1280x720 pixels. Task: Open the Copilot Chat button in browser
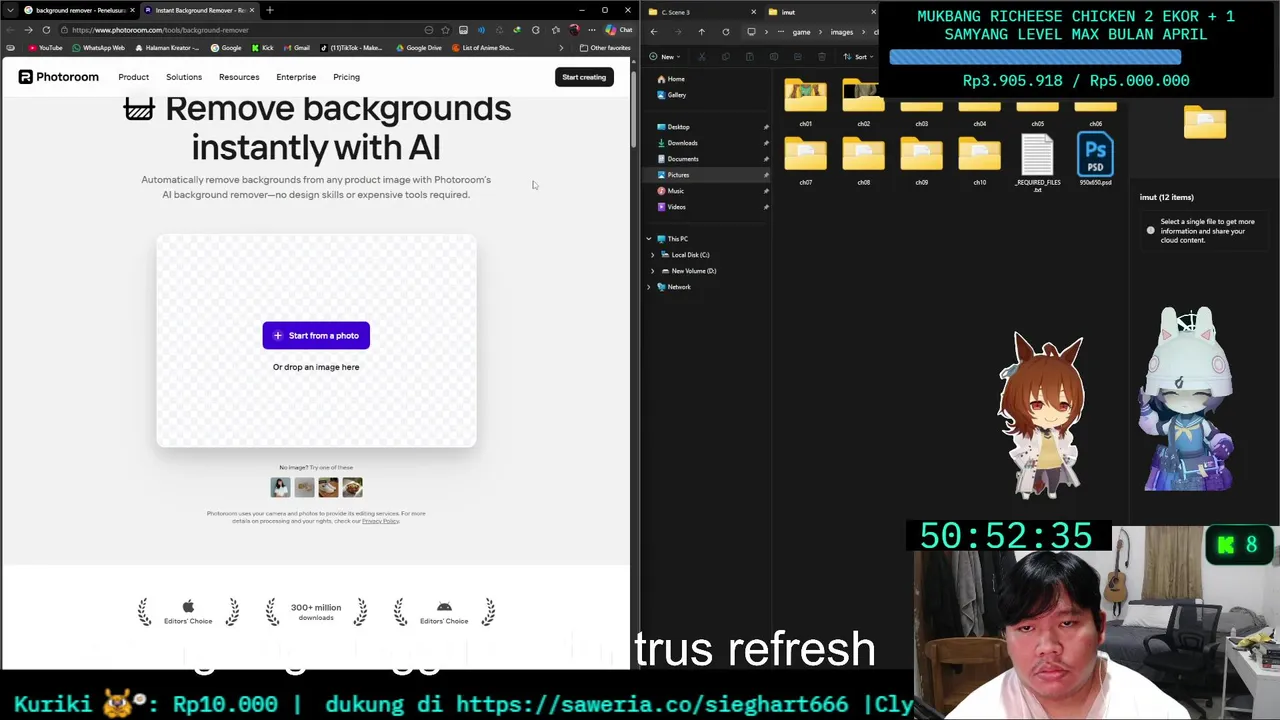tap(618, 30)
